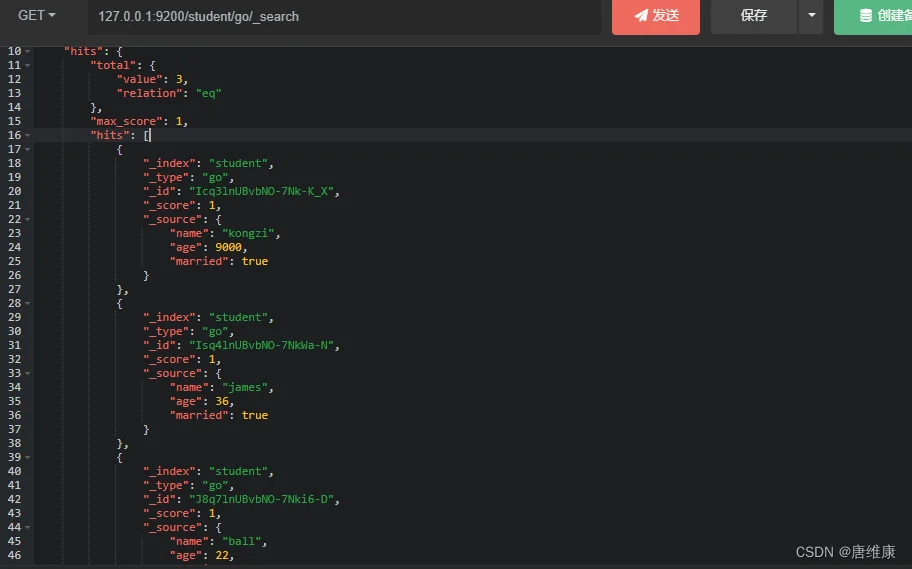Open the dropdown arrow beside Save
The image size is (912, 569).
pyautogui.click(x=811, y=16)
